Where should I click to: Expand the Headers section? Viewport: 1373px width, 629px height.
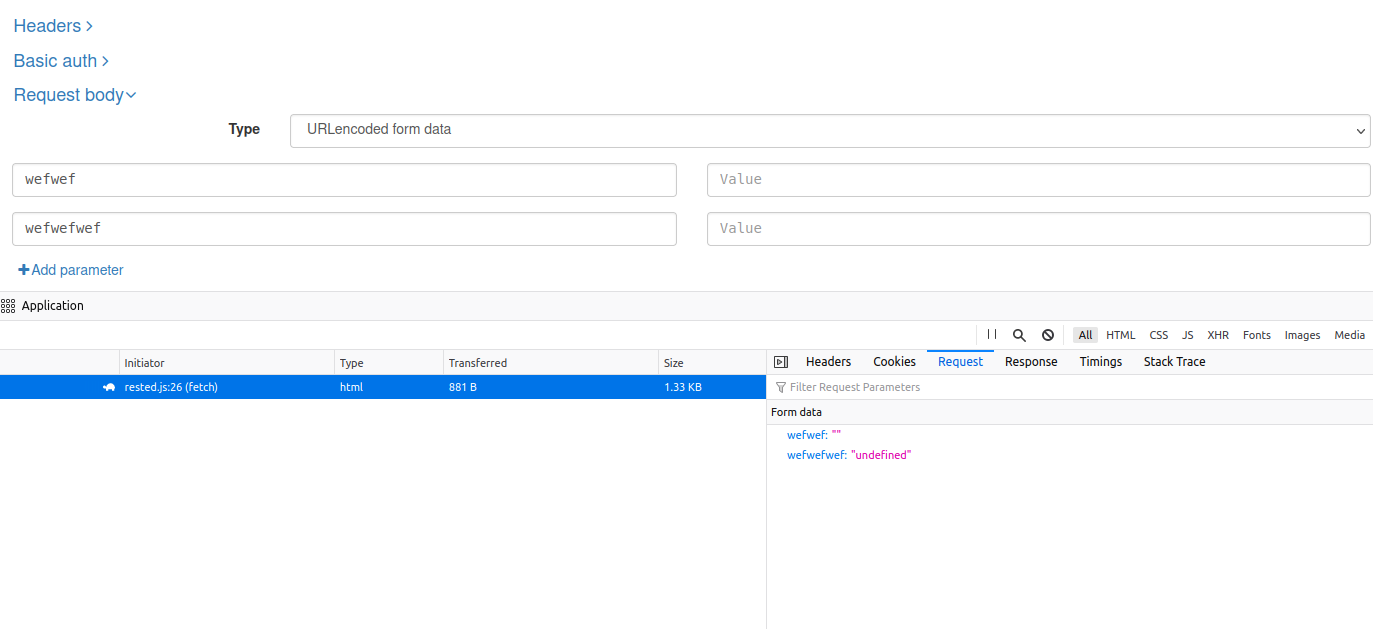coord(53,26)
